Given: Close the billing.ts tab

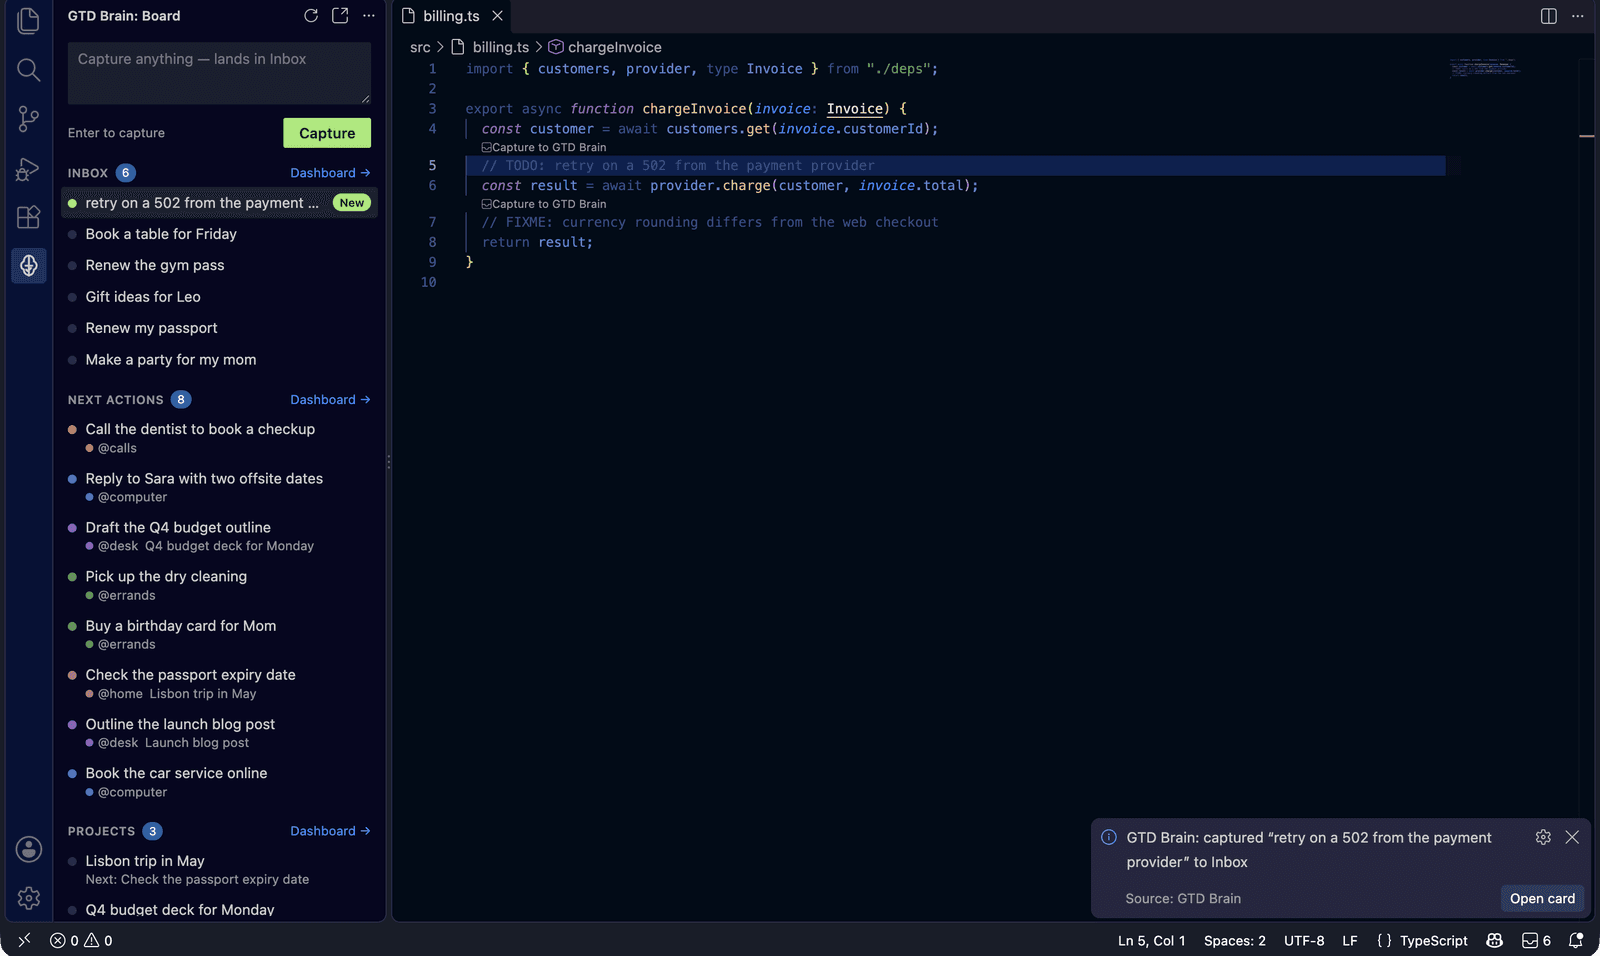Looking at the screenshot, I should (497, 16).
